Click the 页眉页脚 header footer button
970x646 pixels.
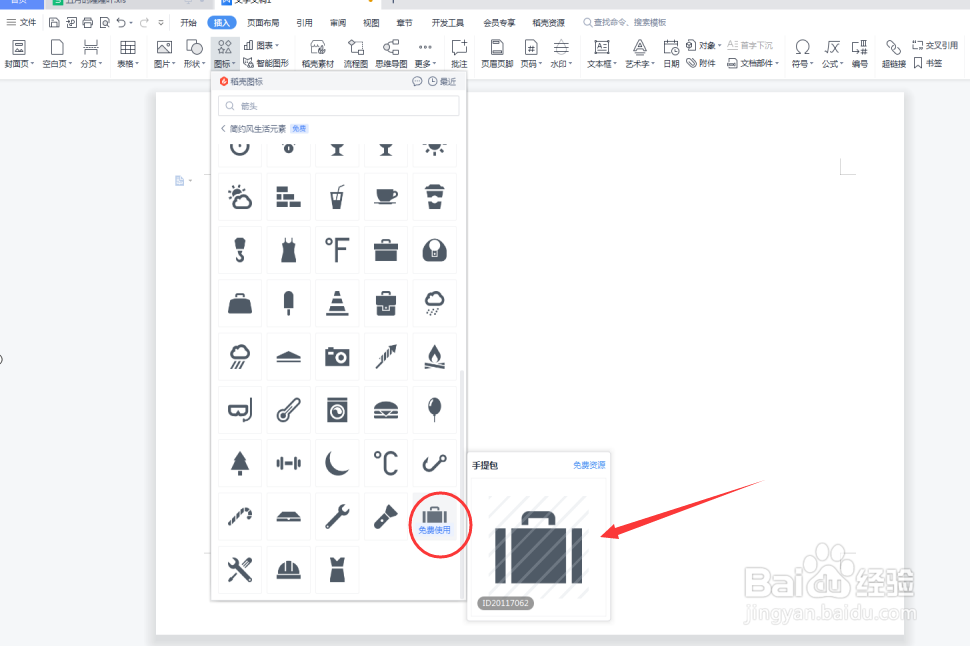click(x=497, y=54)
